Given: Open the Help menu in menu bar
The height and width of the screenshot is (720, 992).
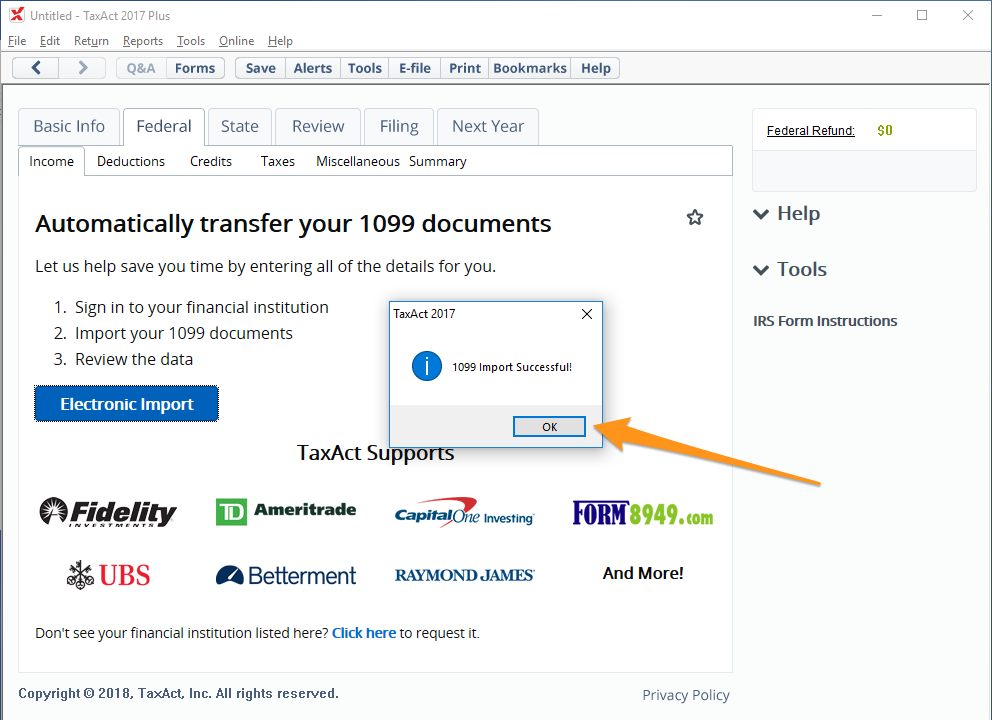Looking at the screenshot, I should [280, 41].
